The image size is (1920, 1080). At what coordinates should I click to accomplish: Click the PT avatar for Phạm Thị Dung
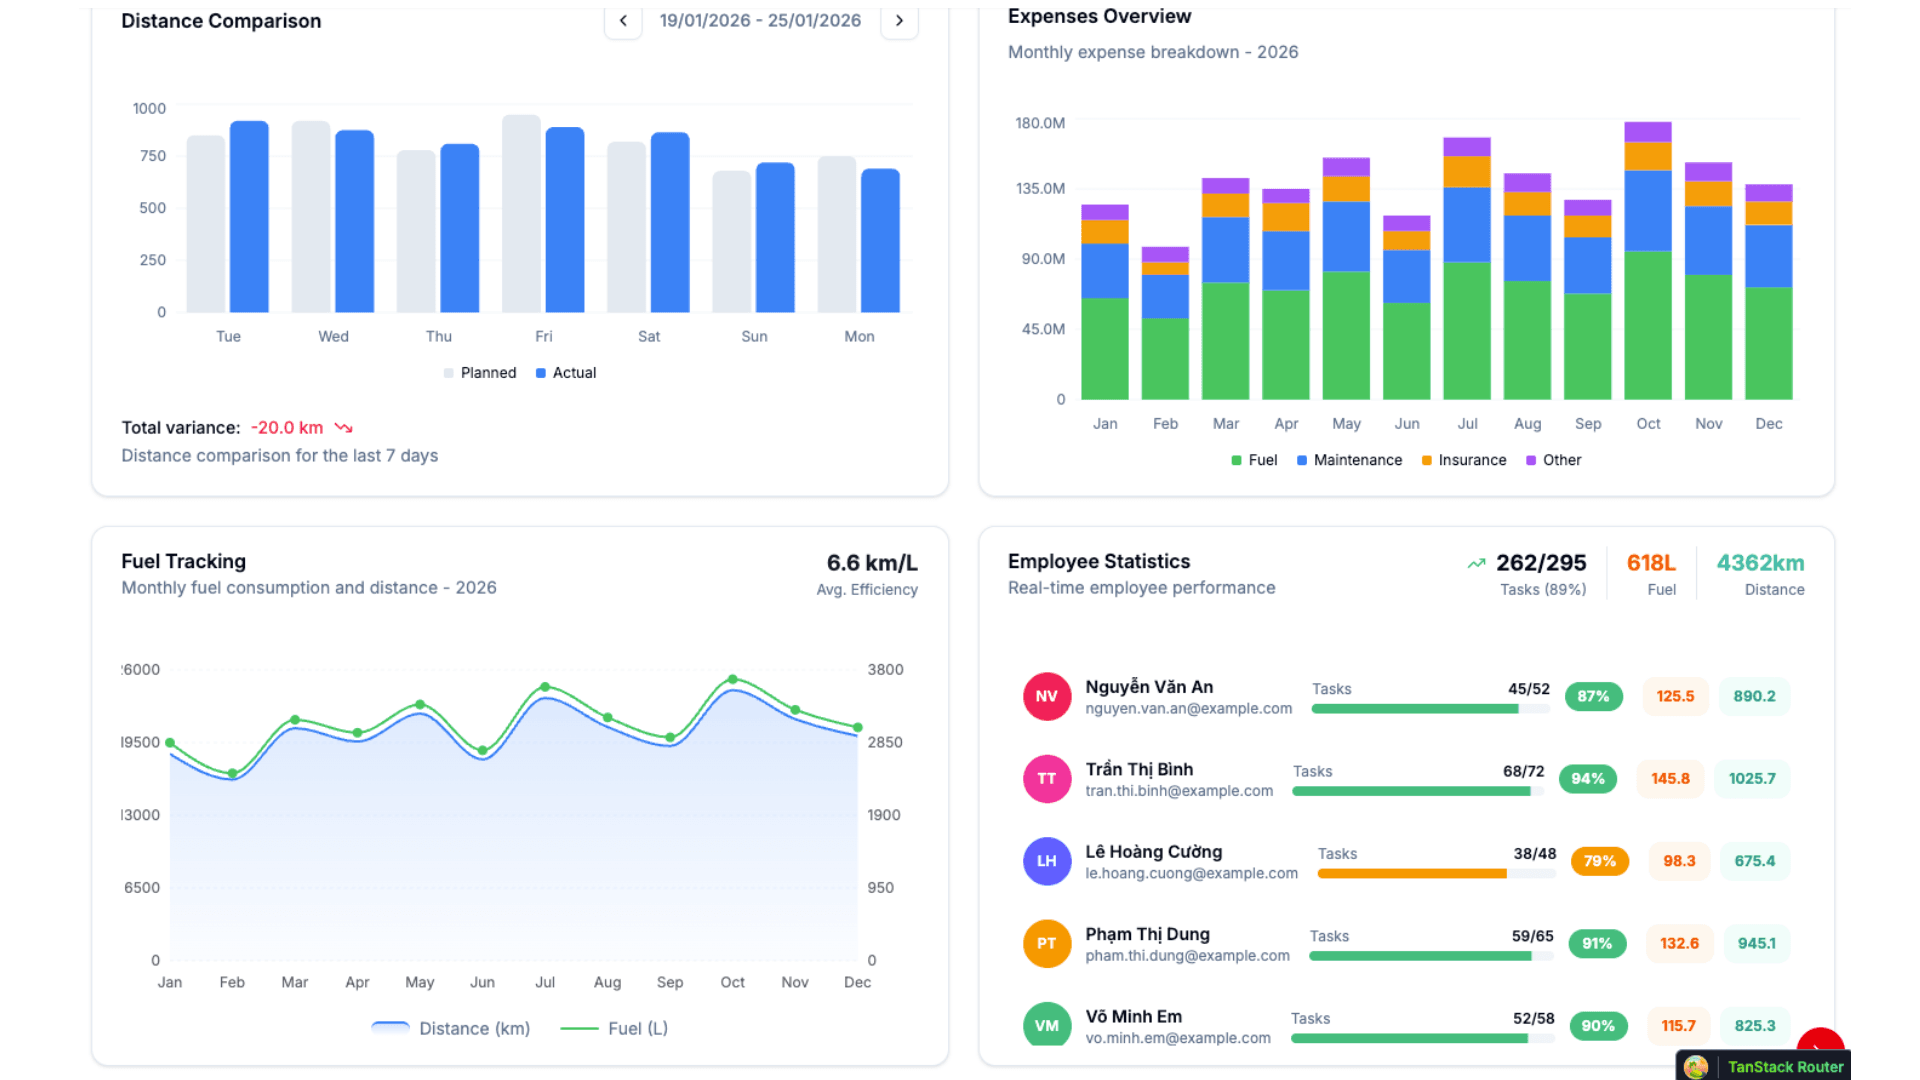[1046, 944]
